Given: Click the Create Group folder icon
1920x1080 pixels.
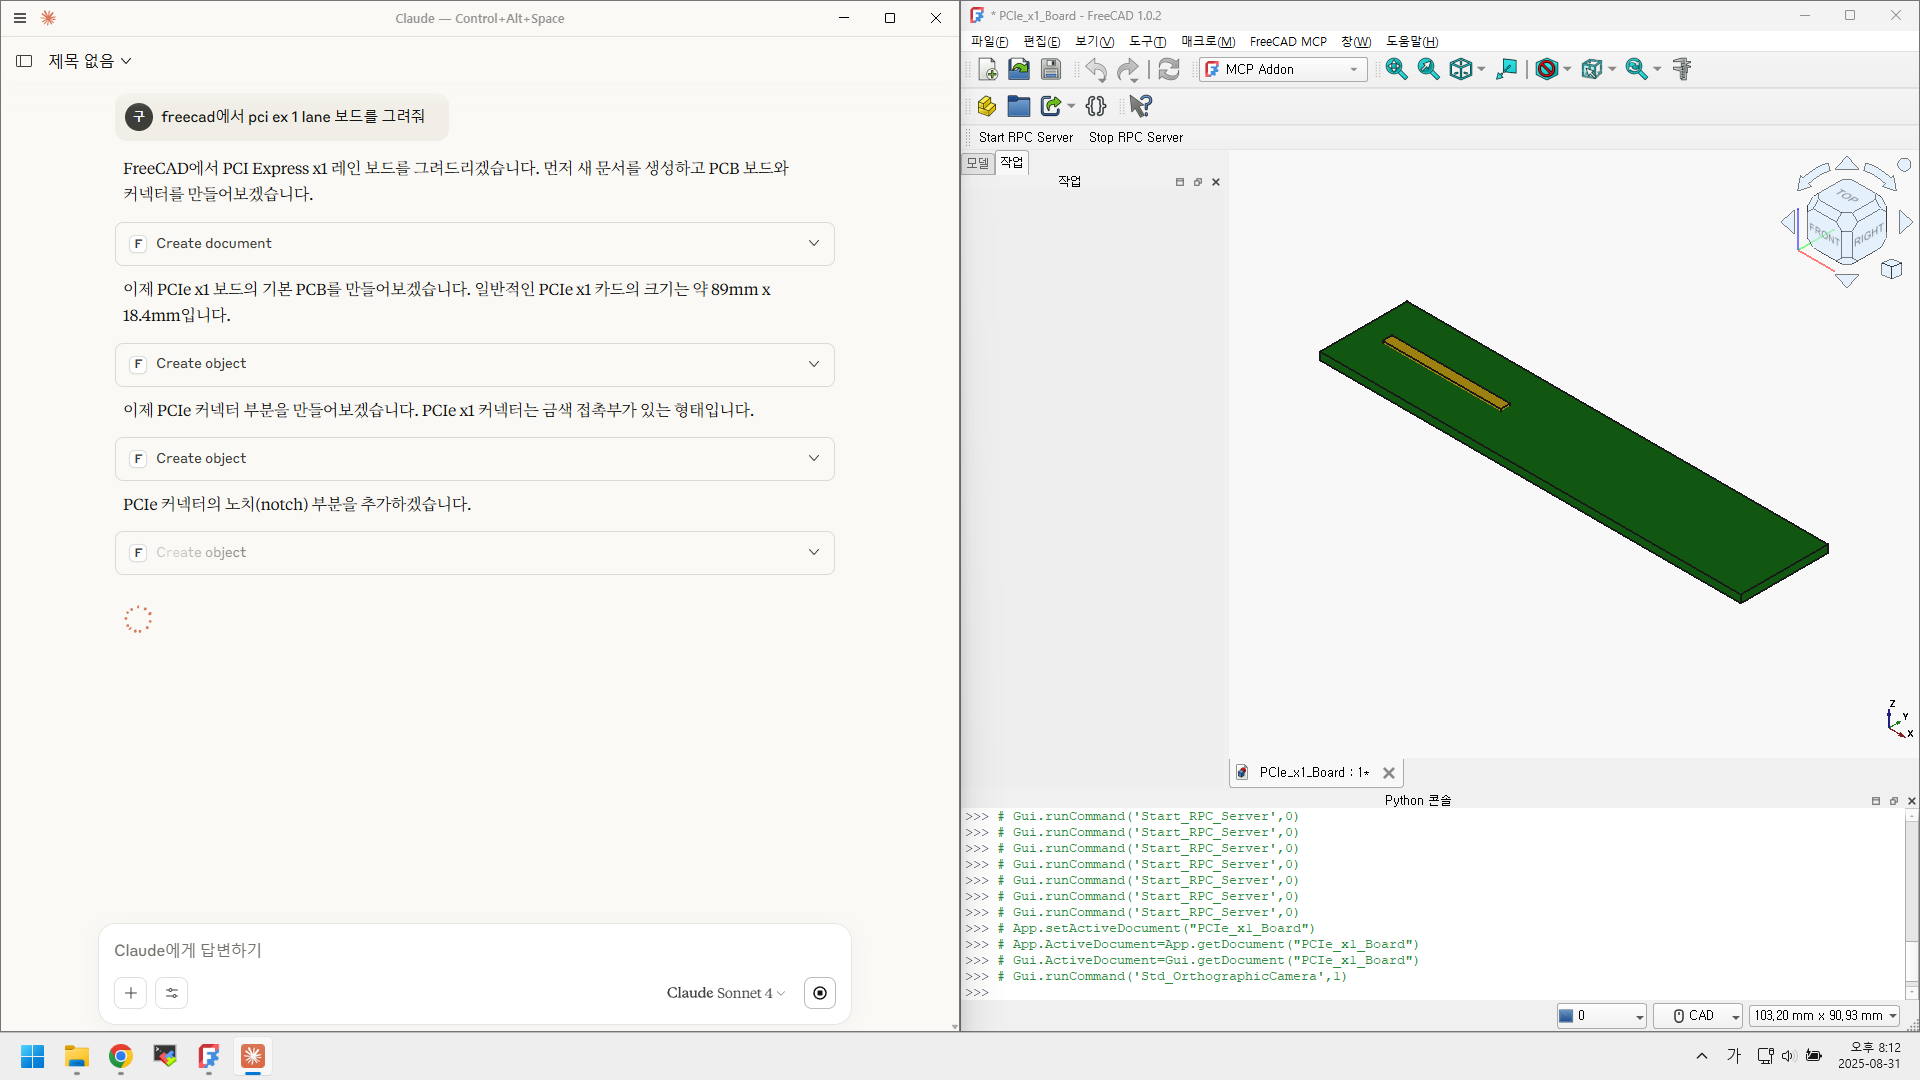Looking at the screenshot, I should click(x=1018, y=106).
